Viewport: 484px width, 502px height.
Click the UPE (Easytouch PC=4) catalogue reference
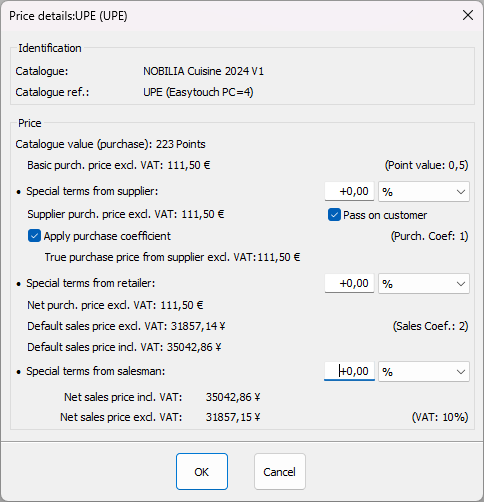[198, 92]
